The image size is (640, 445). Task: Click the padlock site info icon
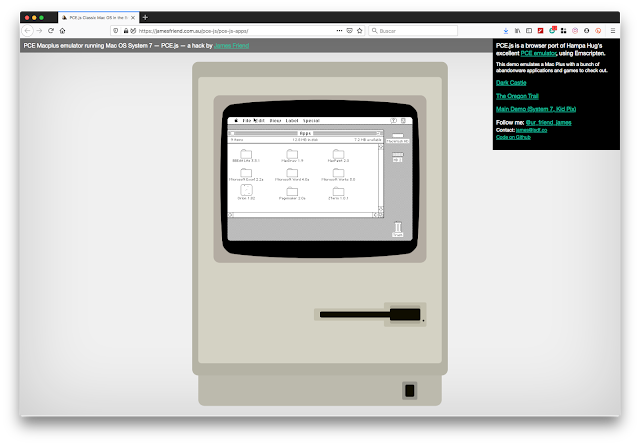[x=126, y=31]
